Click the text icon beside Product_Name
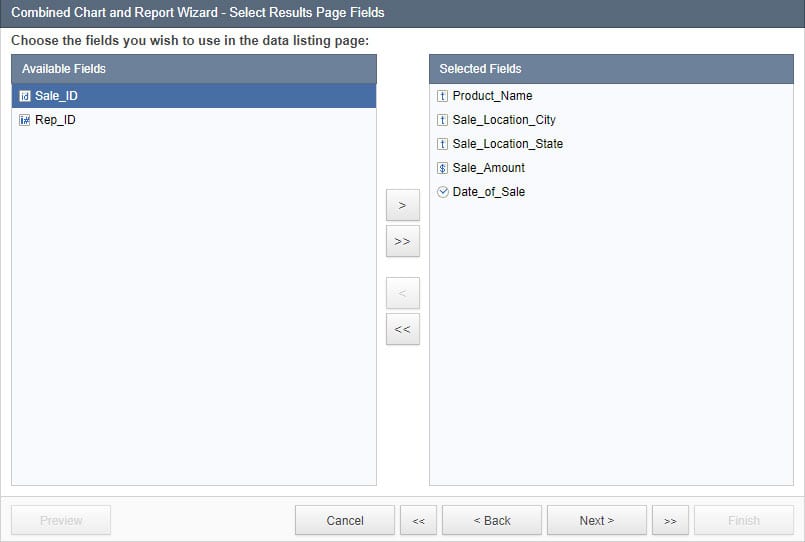Screen dimensions: 805x542 (443, 96)
